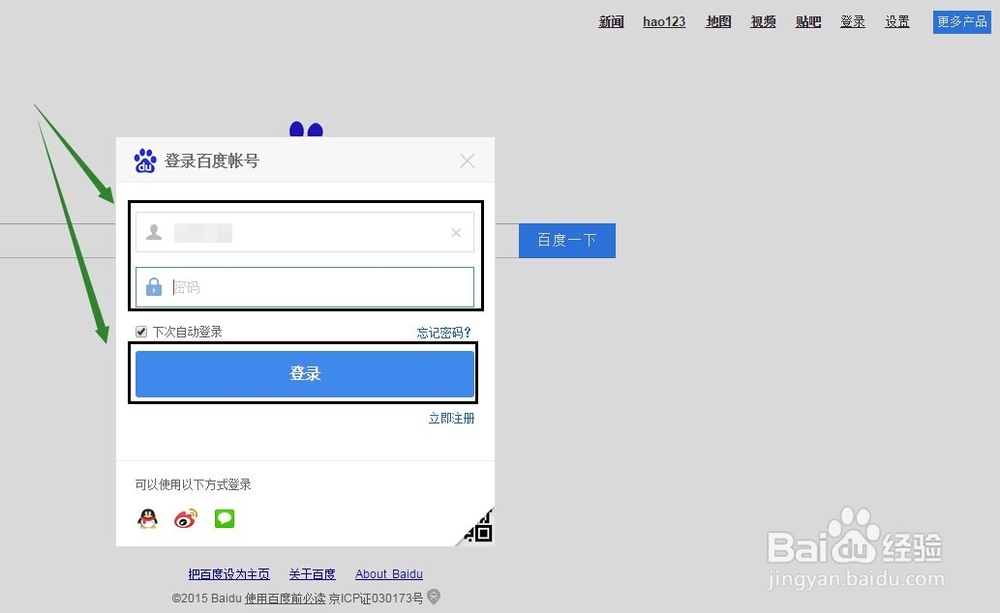Uncheck 下次自动登录 auto-login option
Screen dimensions: 1000x613
click(140, 331)
